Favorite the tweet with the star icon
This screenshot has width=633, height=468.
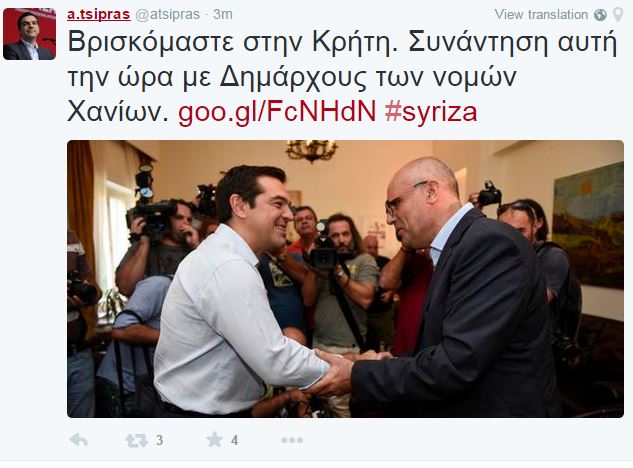(215, 439)
